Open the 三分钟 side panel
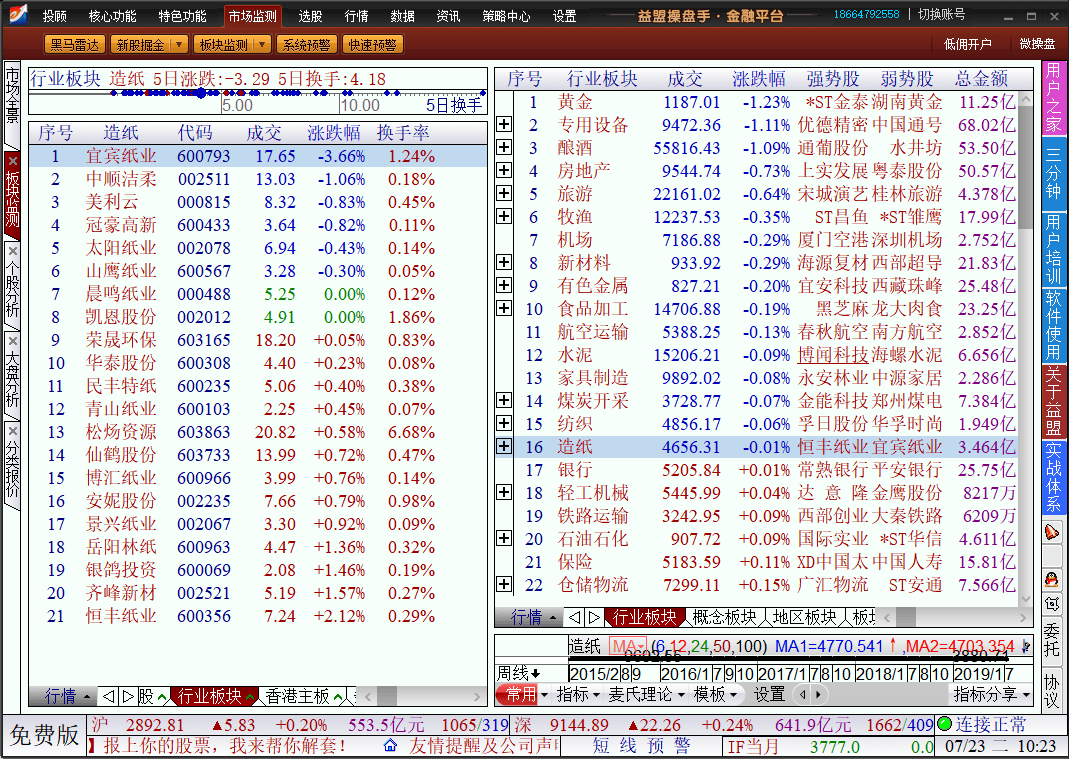 coord(1053,174)
